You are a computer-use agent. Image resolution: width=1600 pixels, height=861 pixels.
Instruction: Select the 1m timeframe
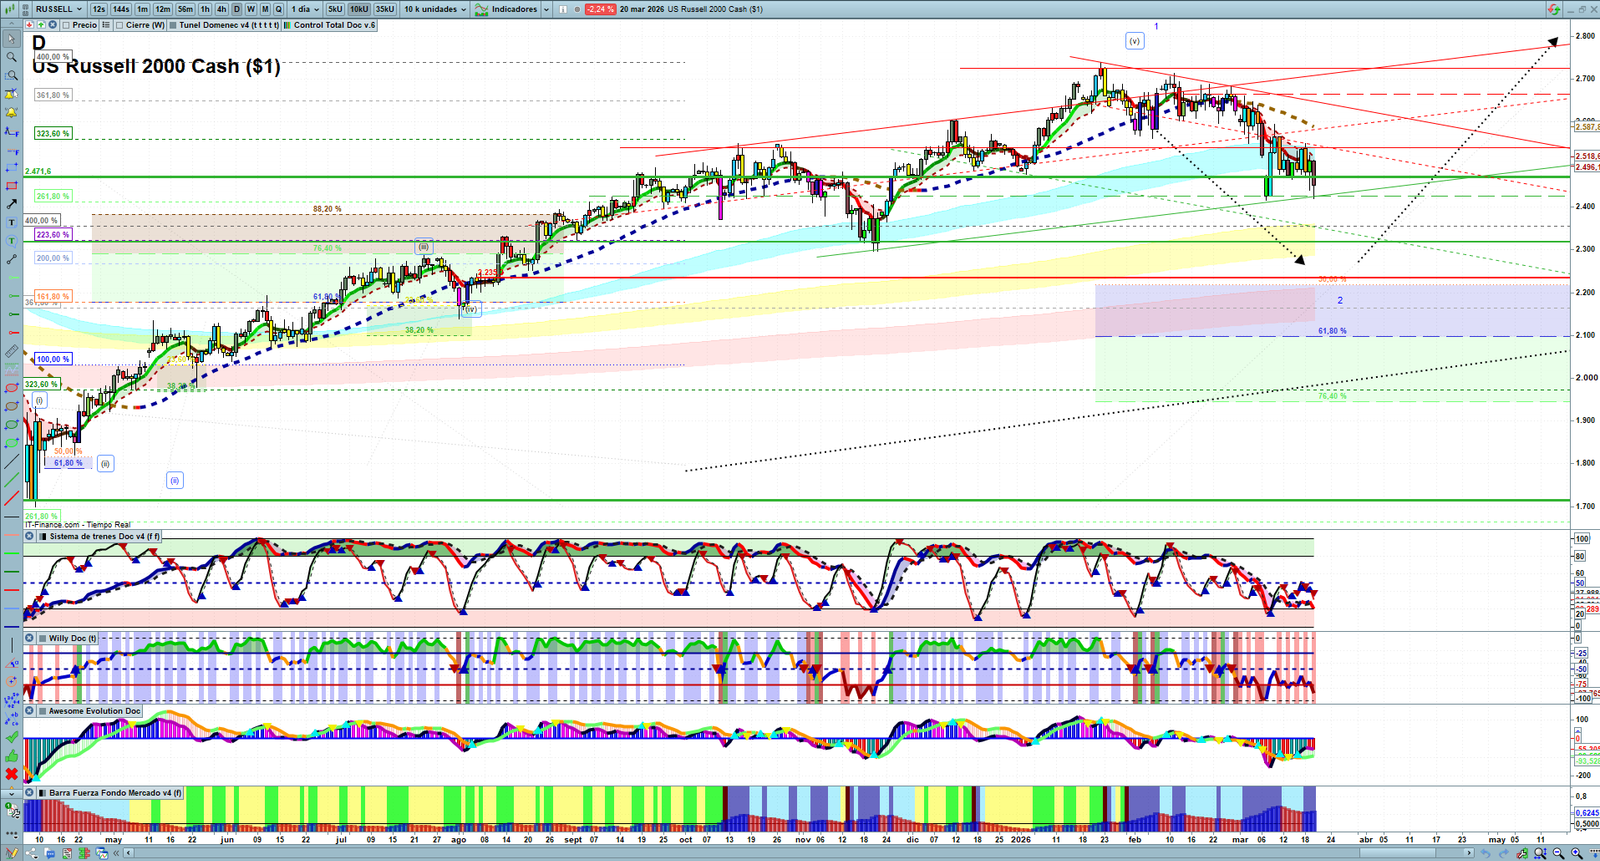[143, 9]
